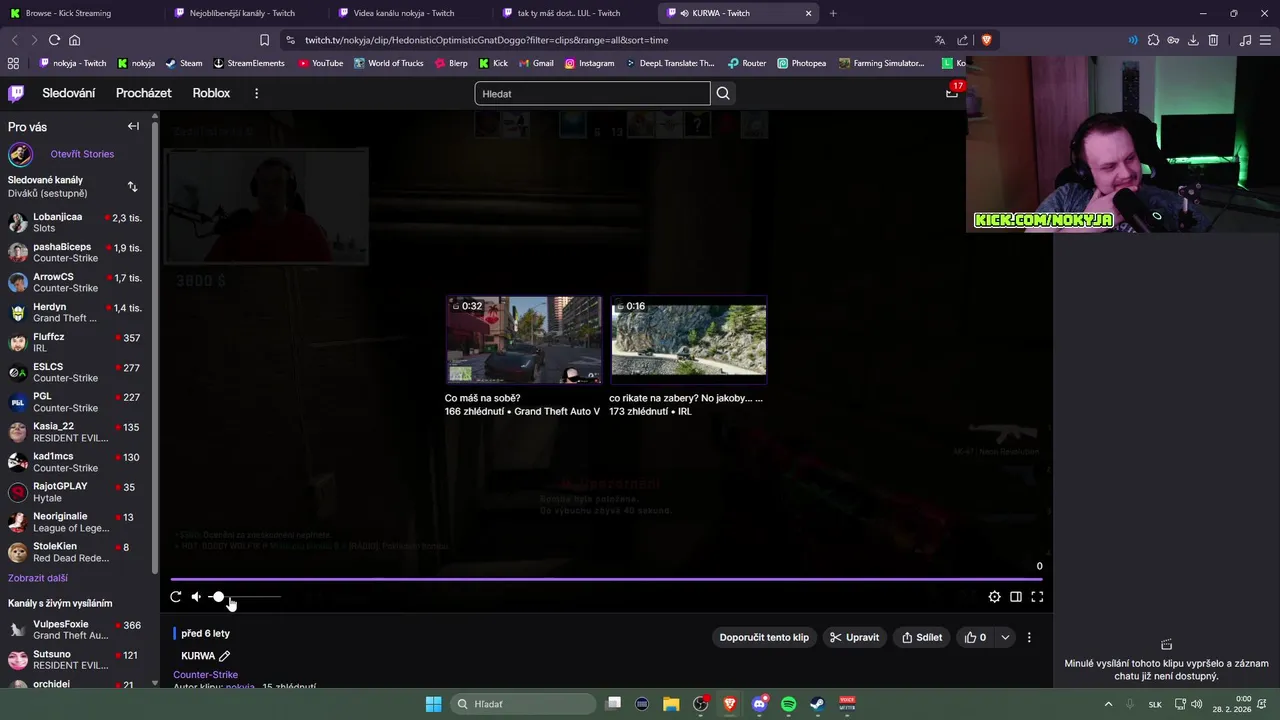Open the VulpesFoxie live channel

[x=75, y=630]
